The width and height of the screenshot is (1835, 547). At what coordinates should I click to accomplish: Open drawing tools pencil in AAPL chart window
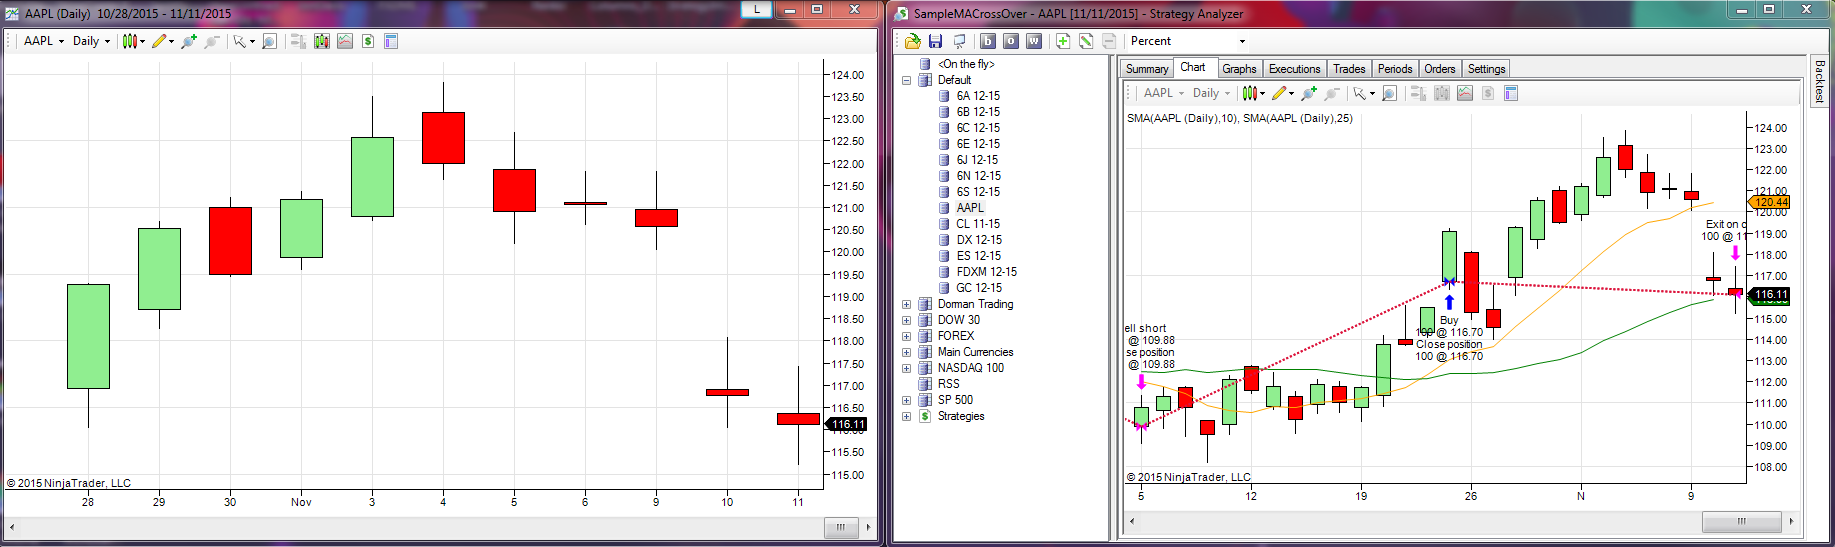[x=162, y=41]
